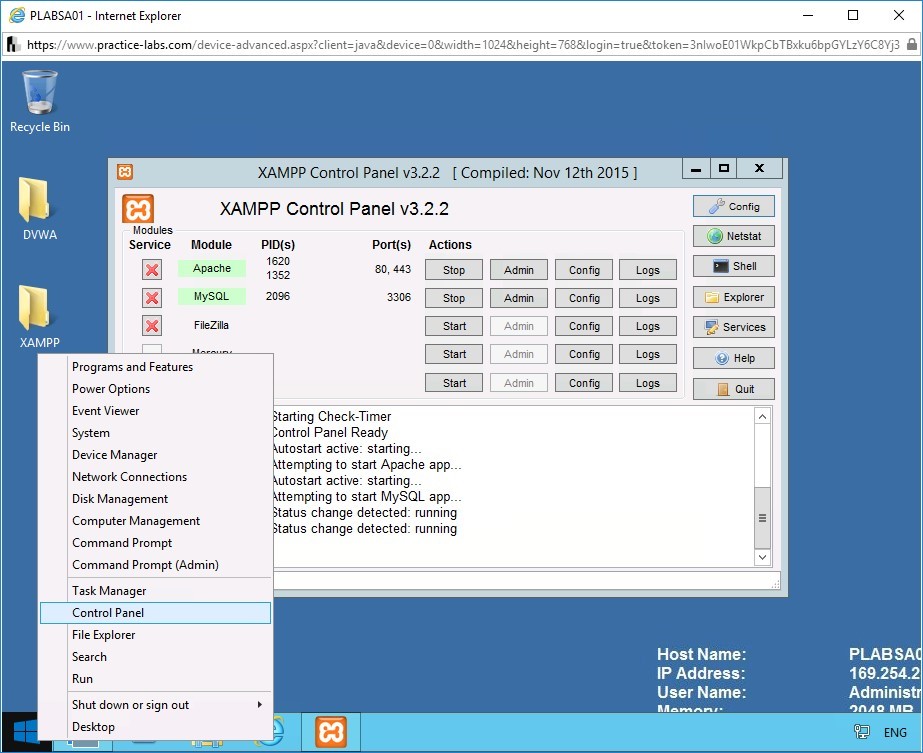Launch Command Prompt from menu
The height and width of the screenshot is (753, 923).
click(x=155, y=543)
